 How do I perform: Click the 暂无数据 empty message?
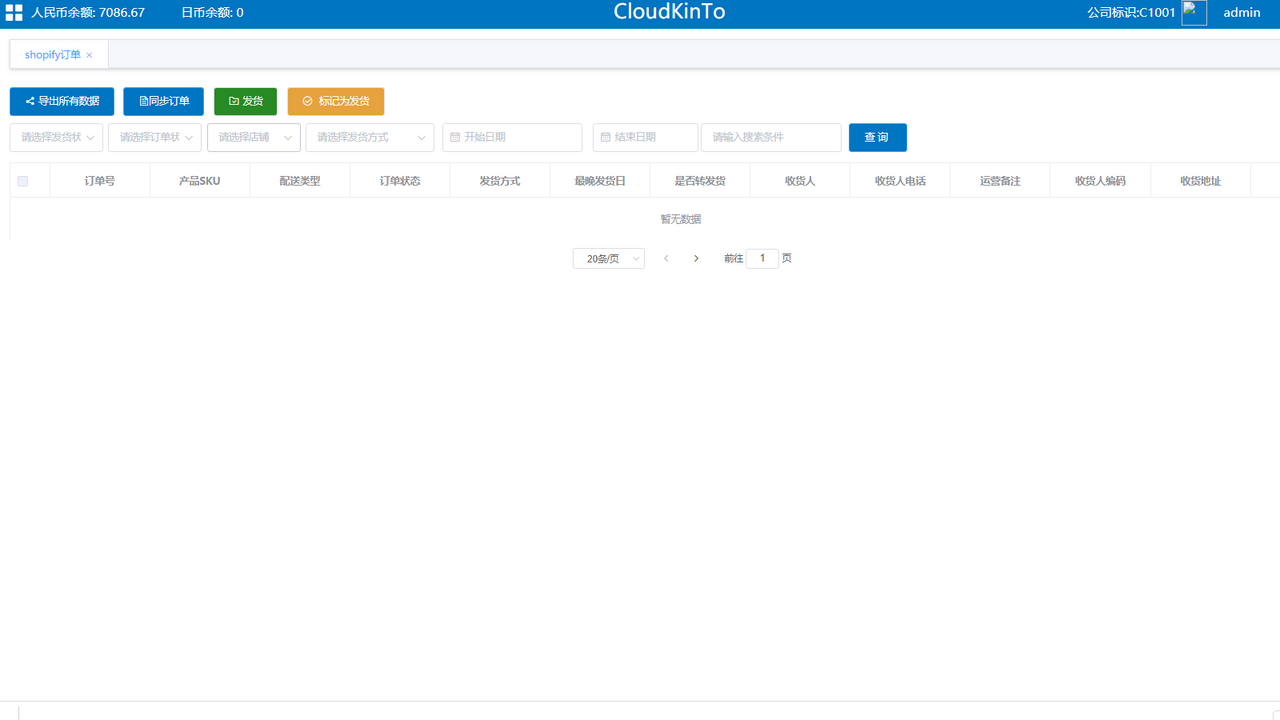(681, 219)
